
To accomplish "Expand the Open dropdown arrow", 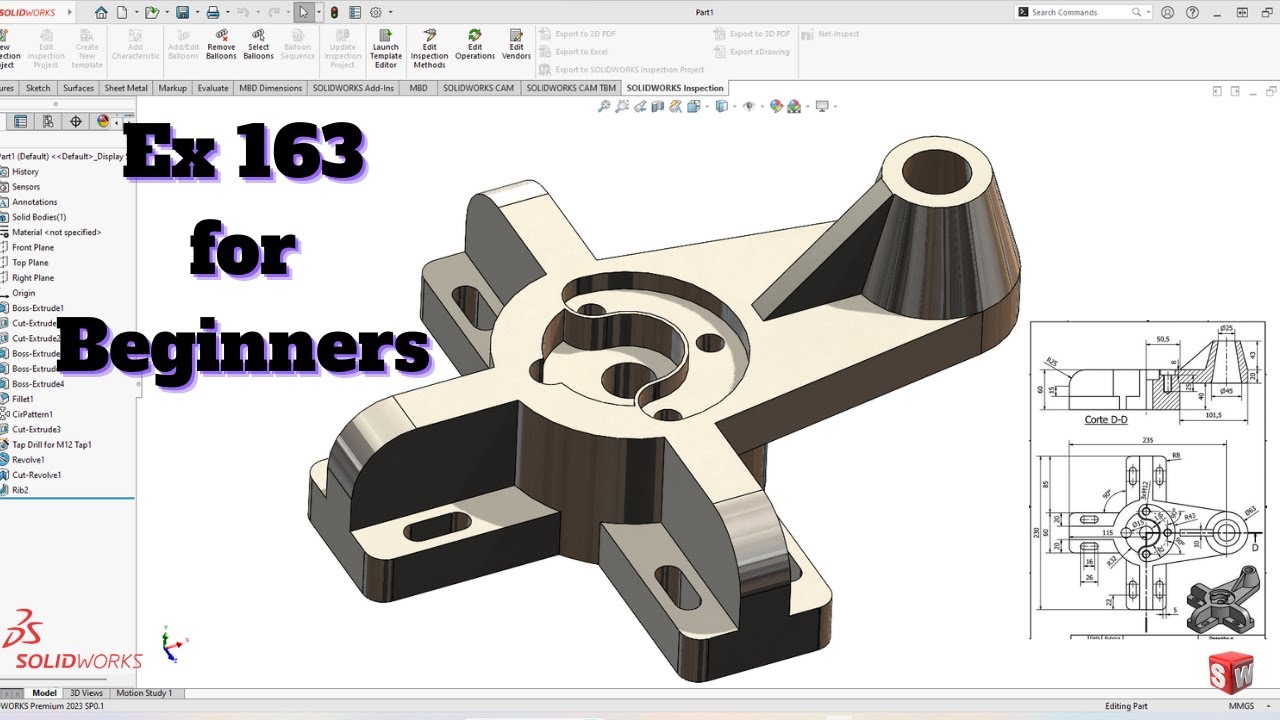I will click(x=166, y=12).
